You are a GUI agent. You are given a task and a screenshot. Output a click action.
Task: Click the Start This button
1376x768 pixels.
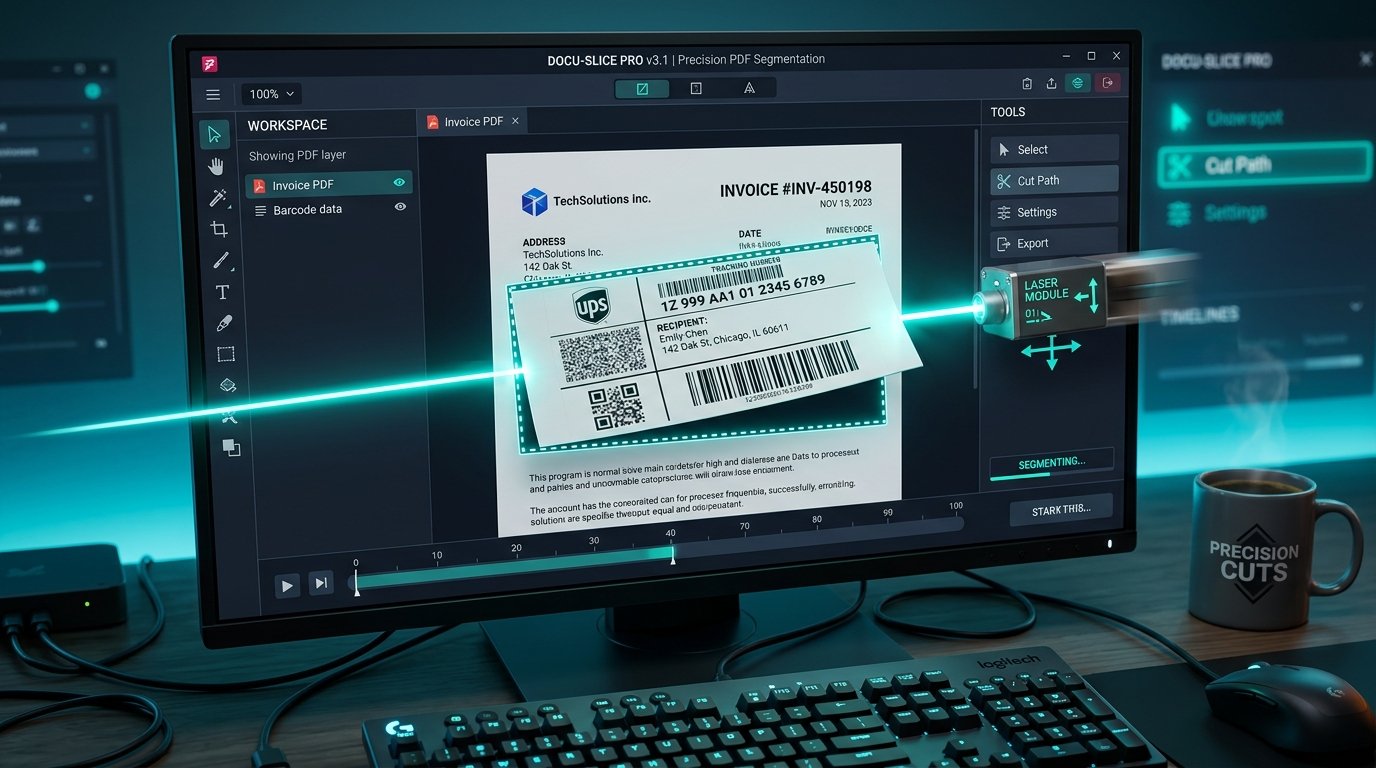coord(1059,509)
